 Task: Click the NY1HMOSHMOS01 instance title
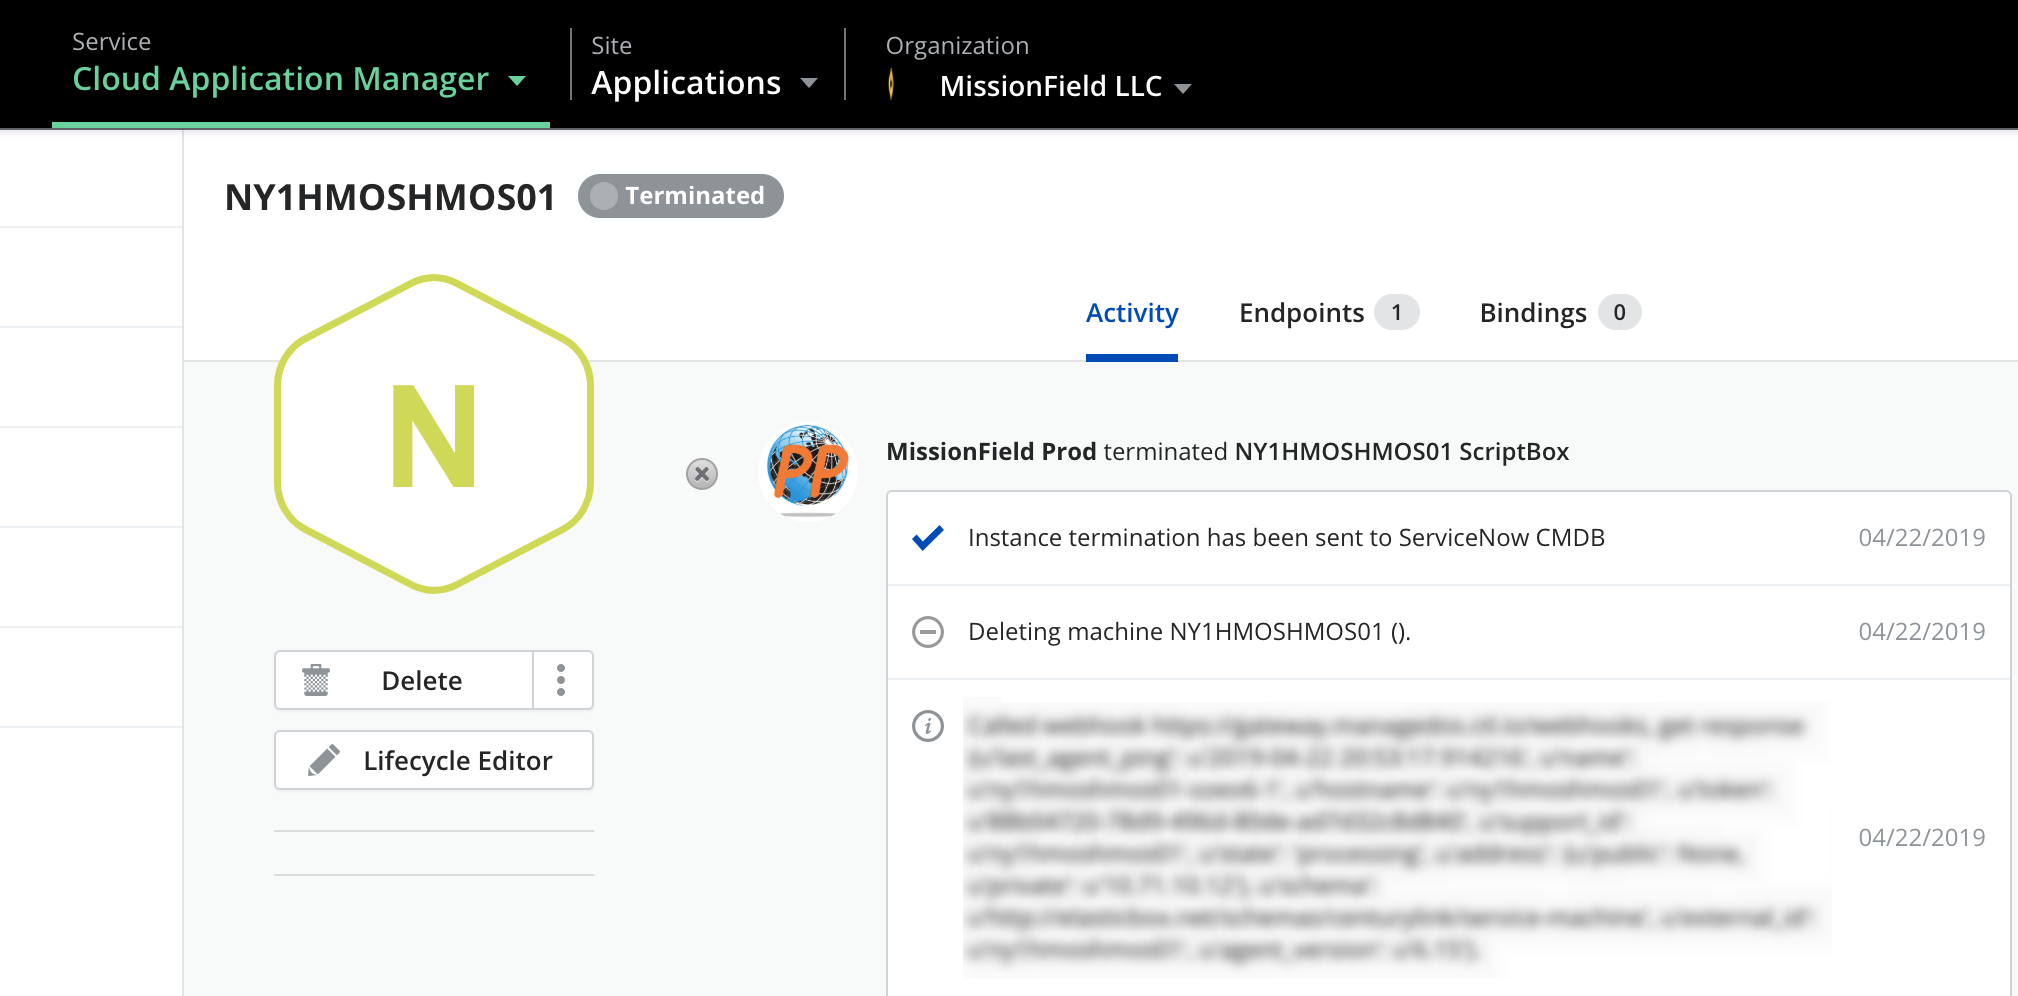click(390, 197)
